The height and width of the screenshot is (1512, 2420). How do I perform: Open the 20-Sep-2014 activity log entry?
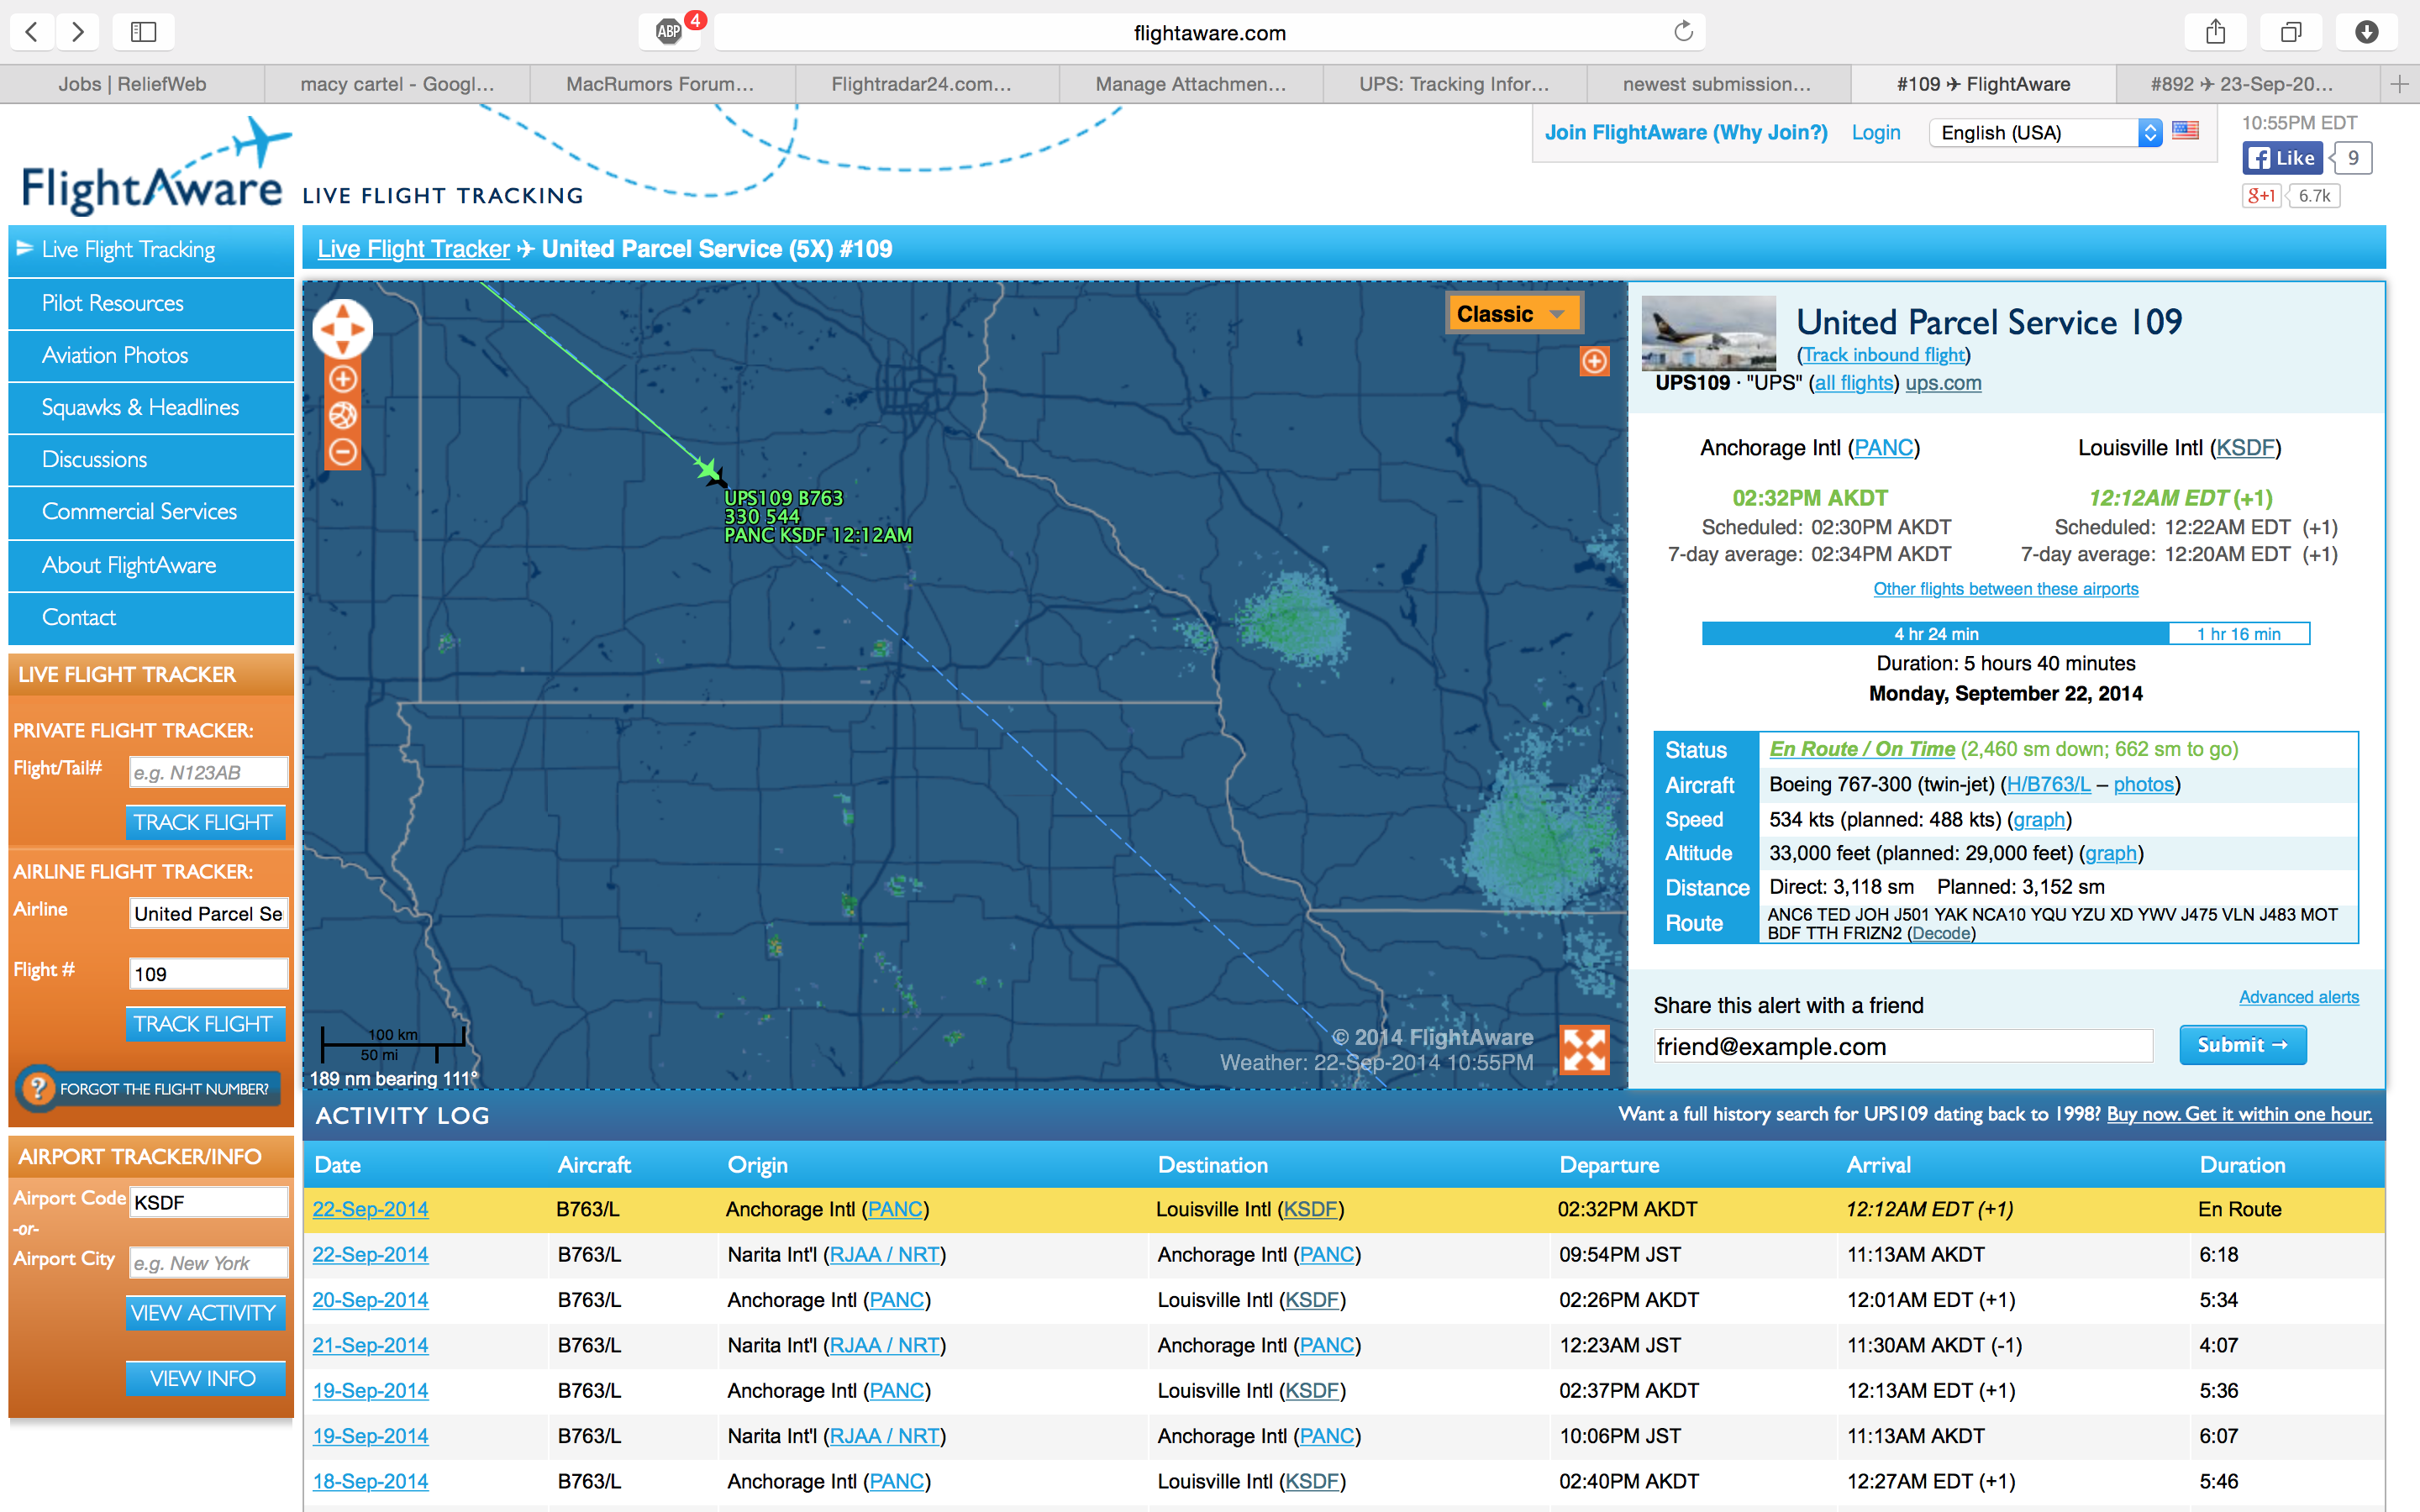pos(370,1300)
